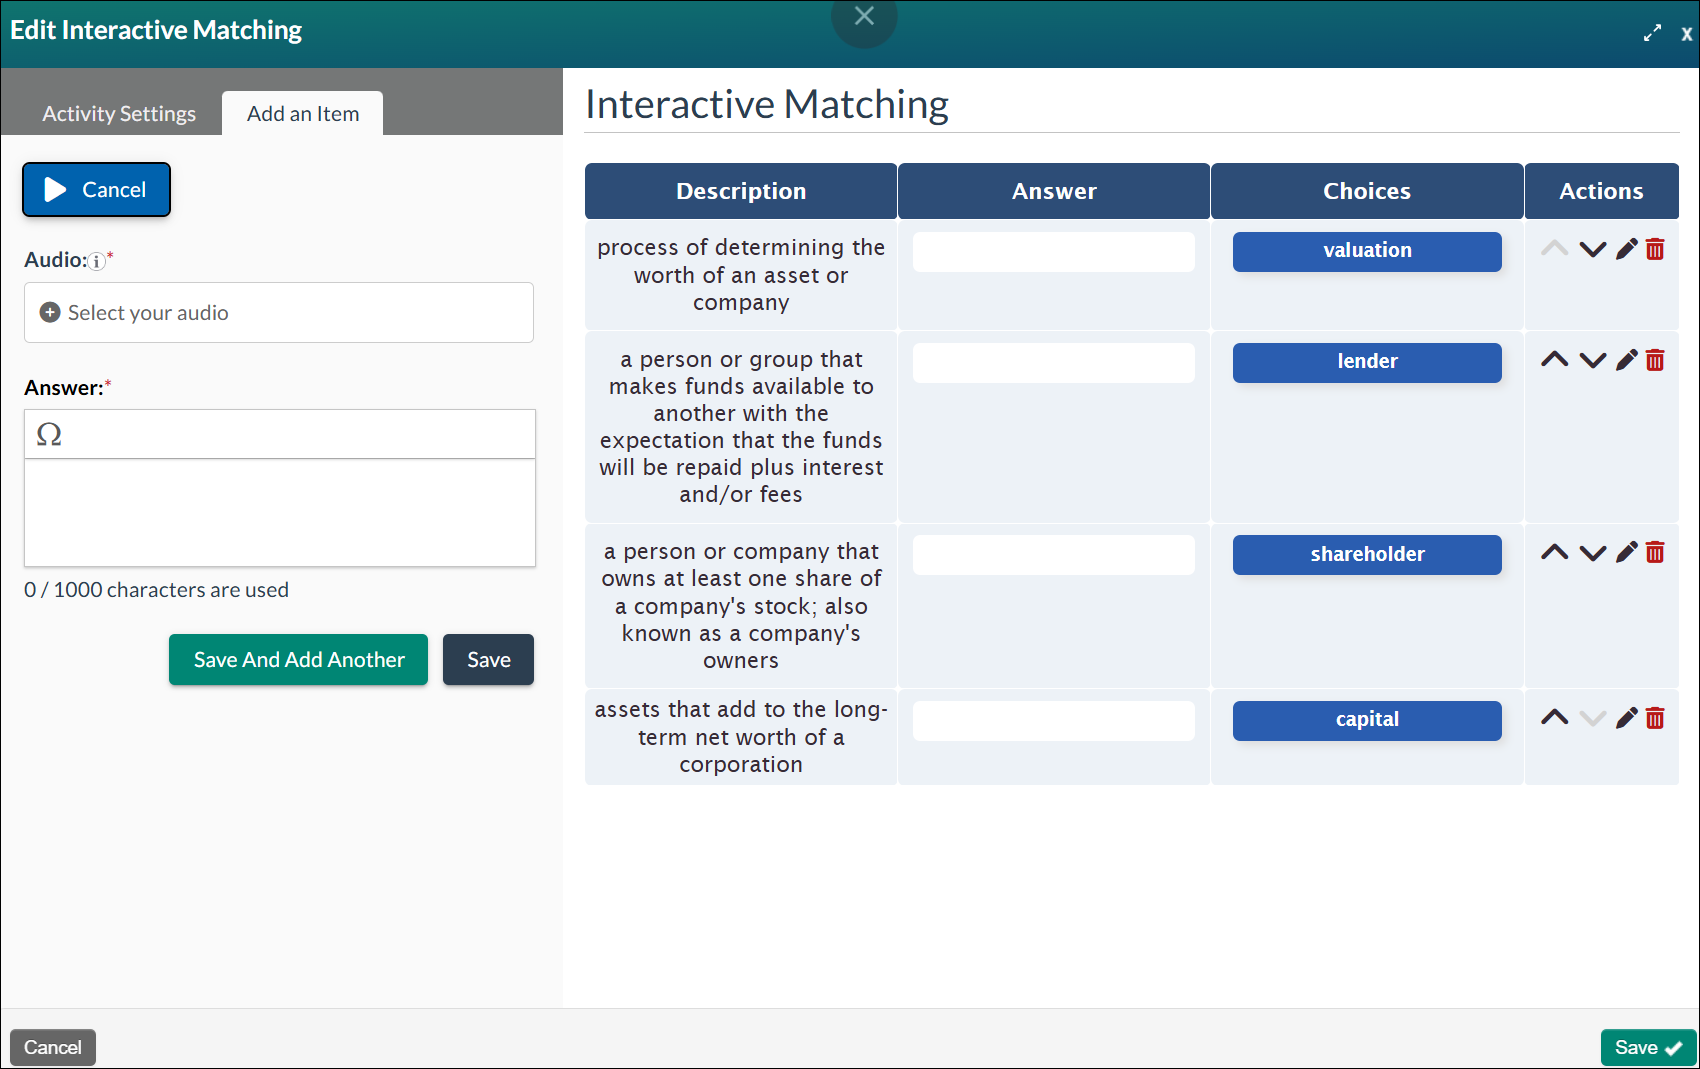The image size is (1700, 1069).
Task: Delete the "capital" row
Action: [x=1656, y=717]
